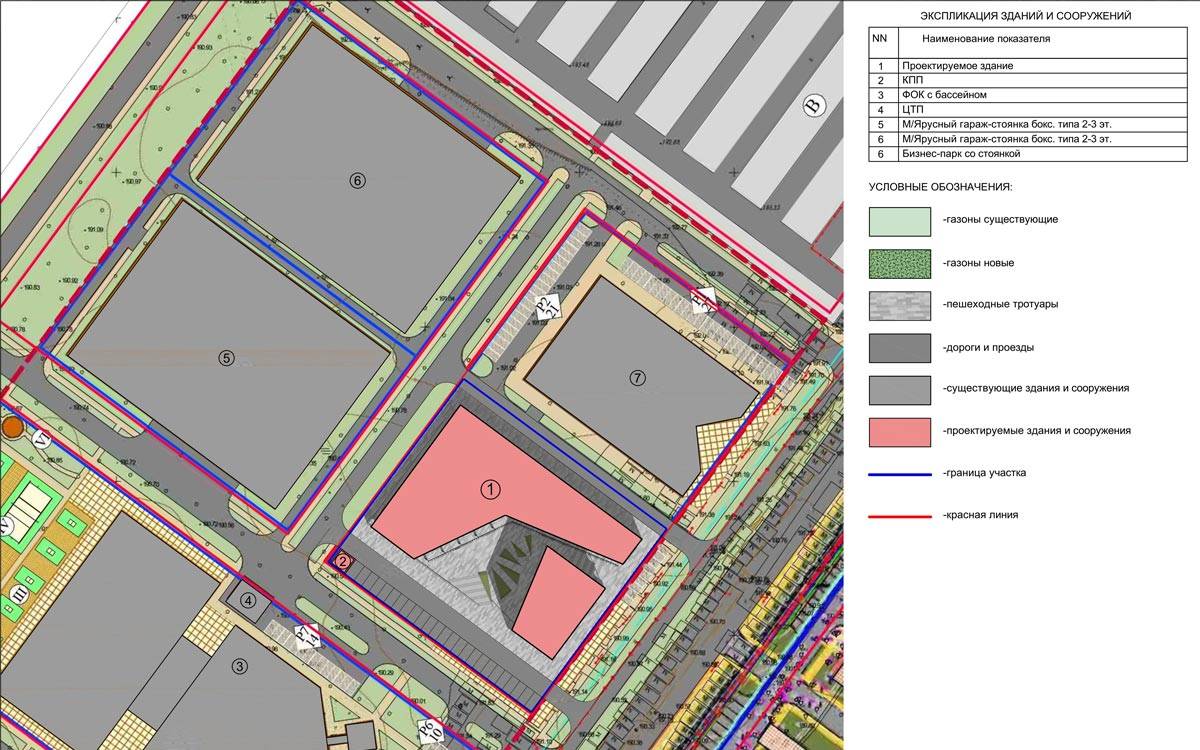Click the orange circle on the left edge
The height and width of the screenshot is (750, 1200).
pos(11,428)
